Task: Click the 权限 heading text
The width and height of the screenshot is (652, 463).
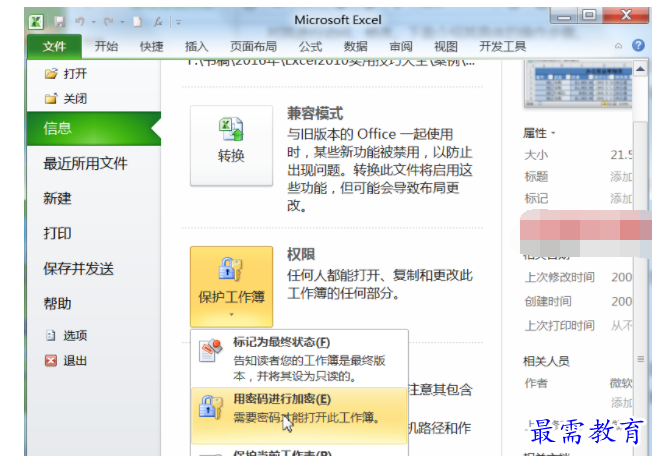Action: 301,254
